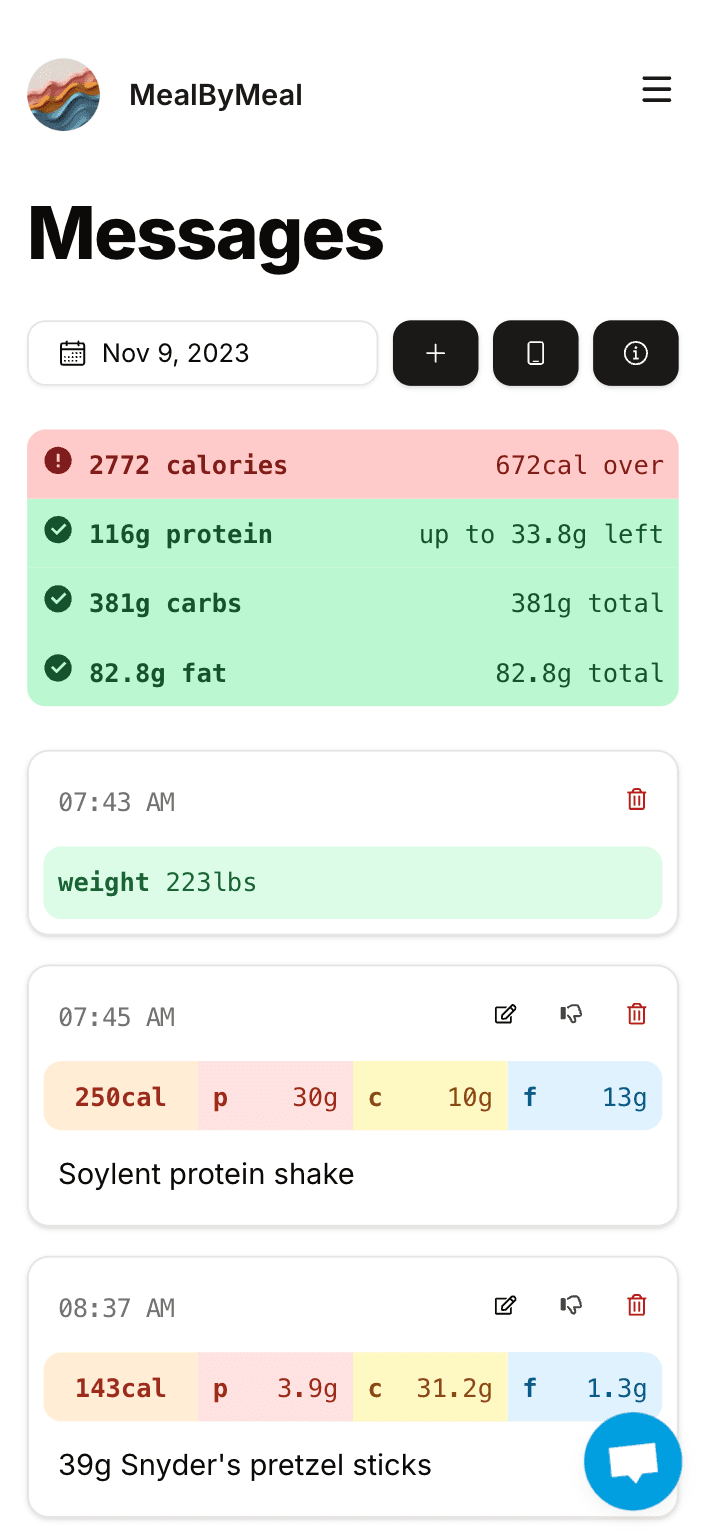Open the add meal entry button

pyautogui.click(x=435, y=353)
